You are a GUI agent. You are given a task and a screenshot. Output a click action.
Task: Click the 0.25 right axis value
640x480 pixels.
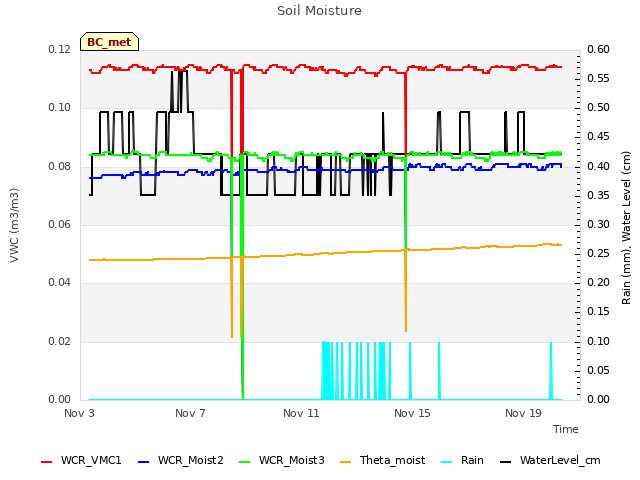pyautogui.click(x=598, y=253)
